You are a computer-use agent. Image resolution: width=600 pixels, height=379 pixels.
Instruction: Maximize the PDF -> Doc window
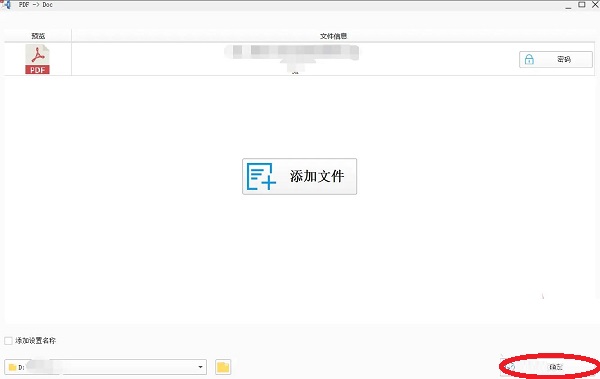(582, 5)
